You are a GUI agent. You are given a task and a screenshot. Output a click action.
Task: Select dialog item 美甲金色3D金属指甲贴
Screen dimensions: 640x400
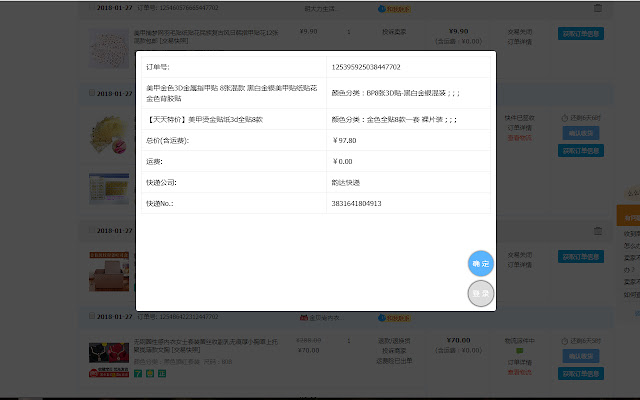pyautogui.click(x=231, y=93)
